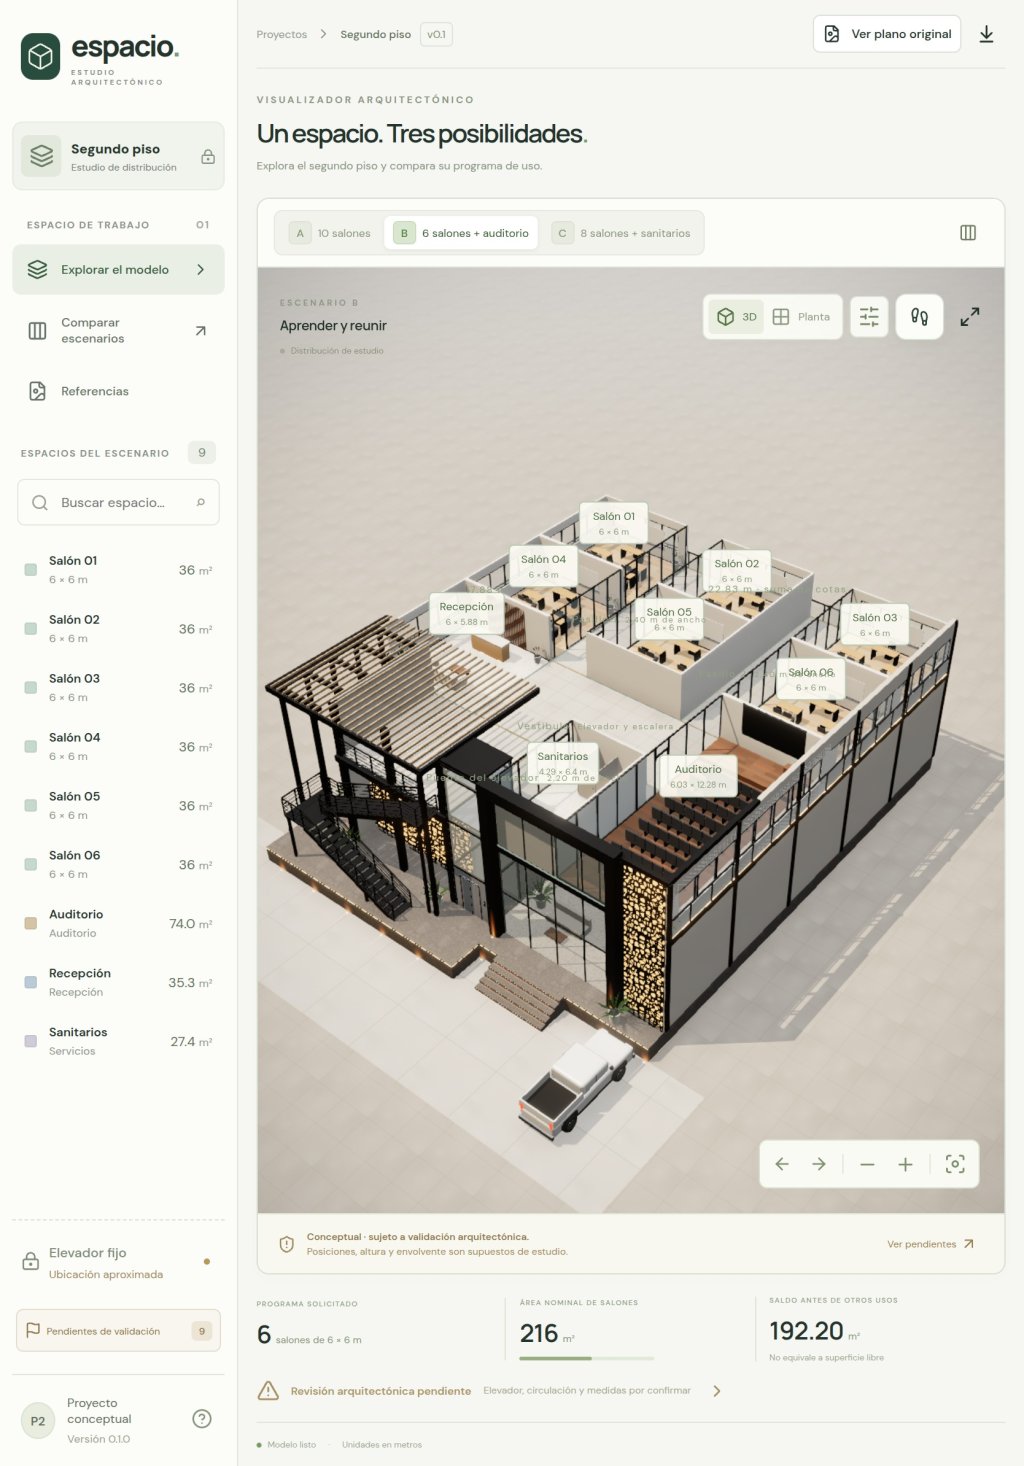Click the download icon
Viewport: 1024px width, 1466px height.
(987, 34)
